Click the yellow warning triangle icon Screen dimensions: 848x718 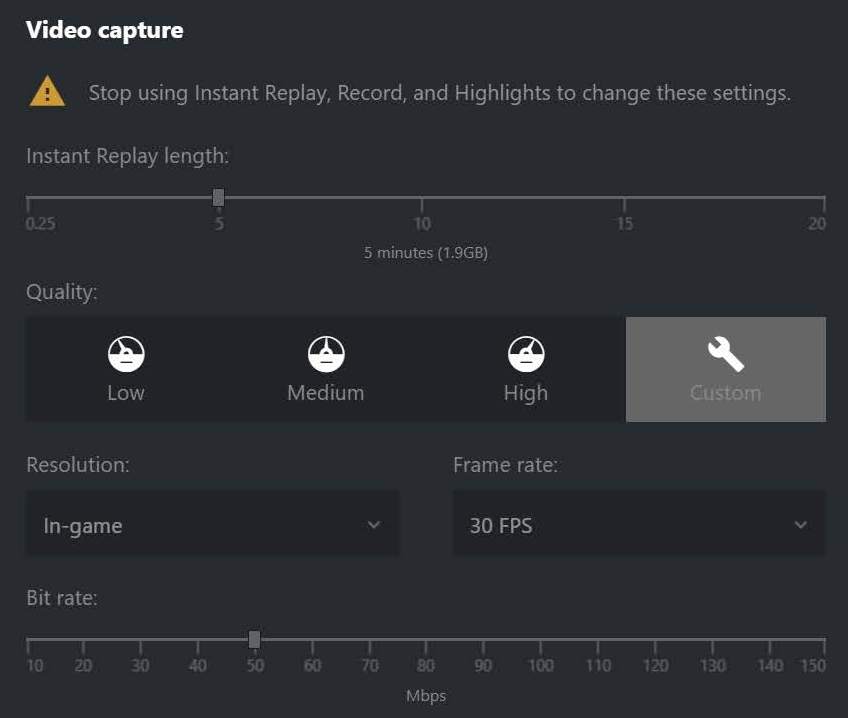click(x=47, y=93)
